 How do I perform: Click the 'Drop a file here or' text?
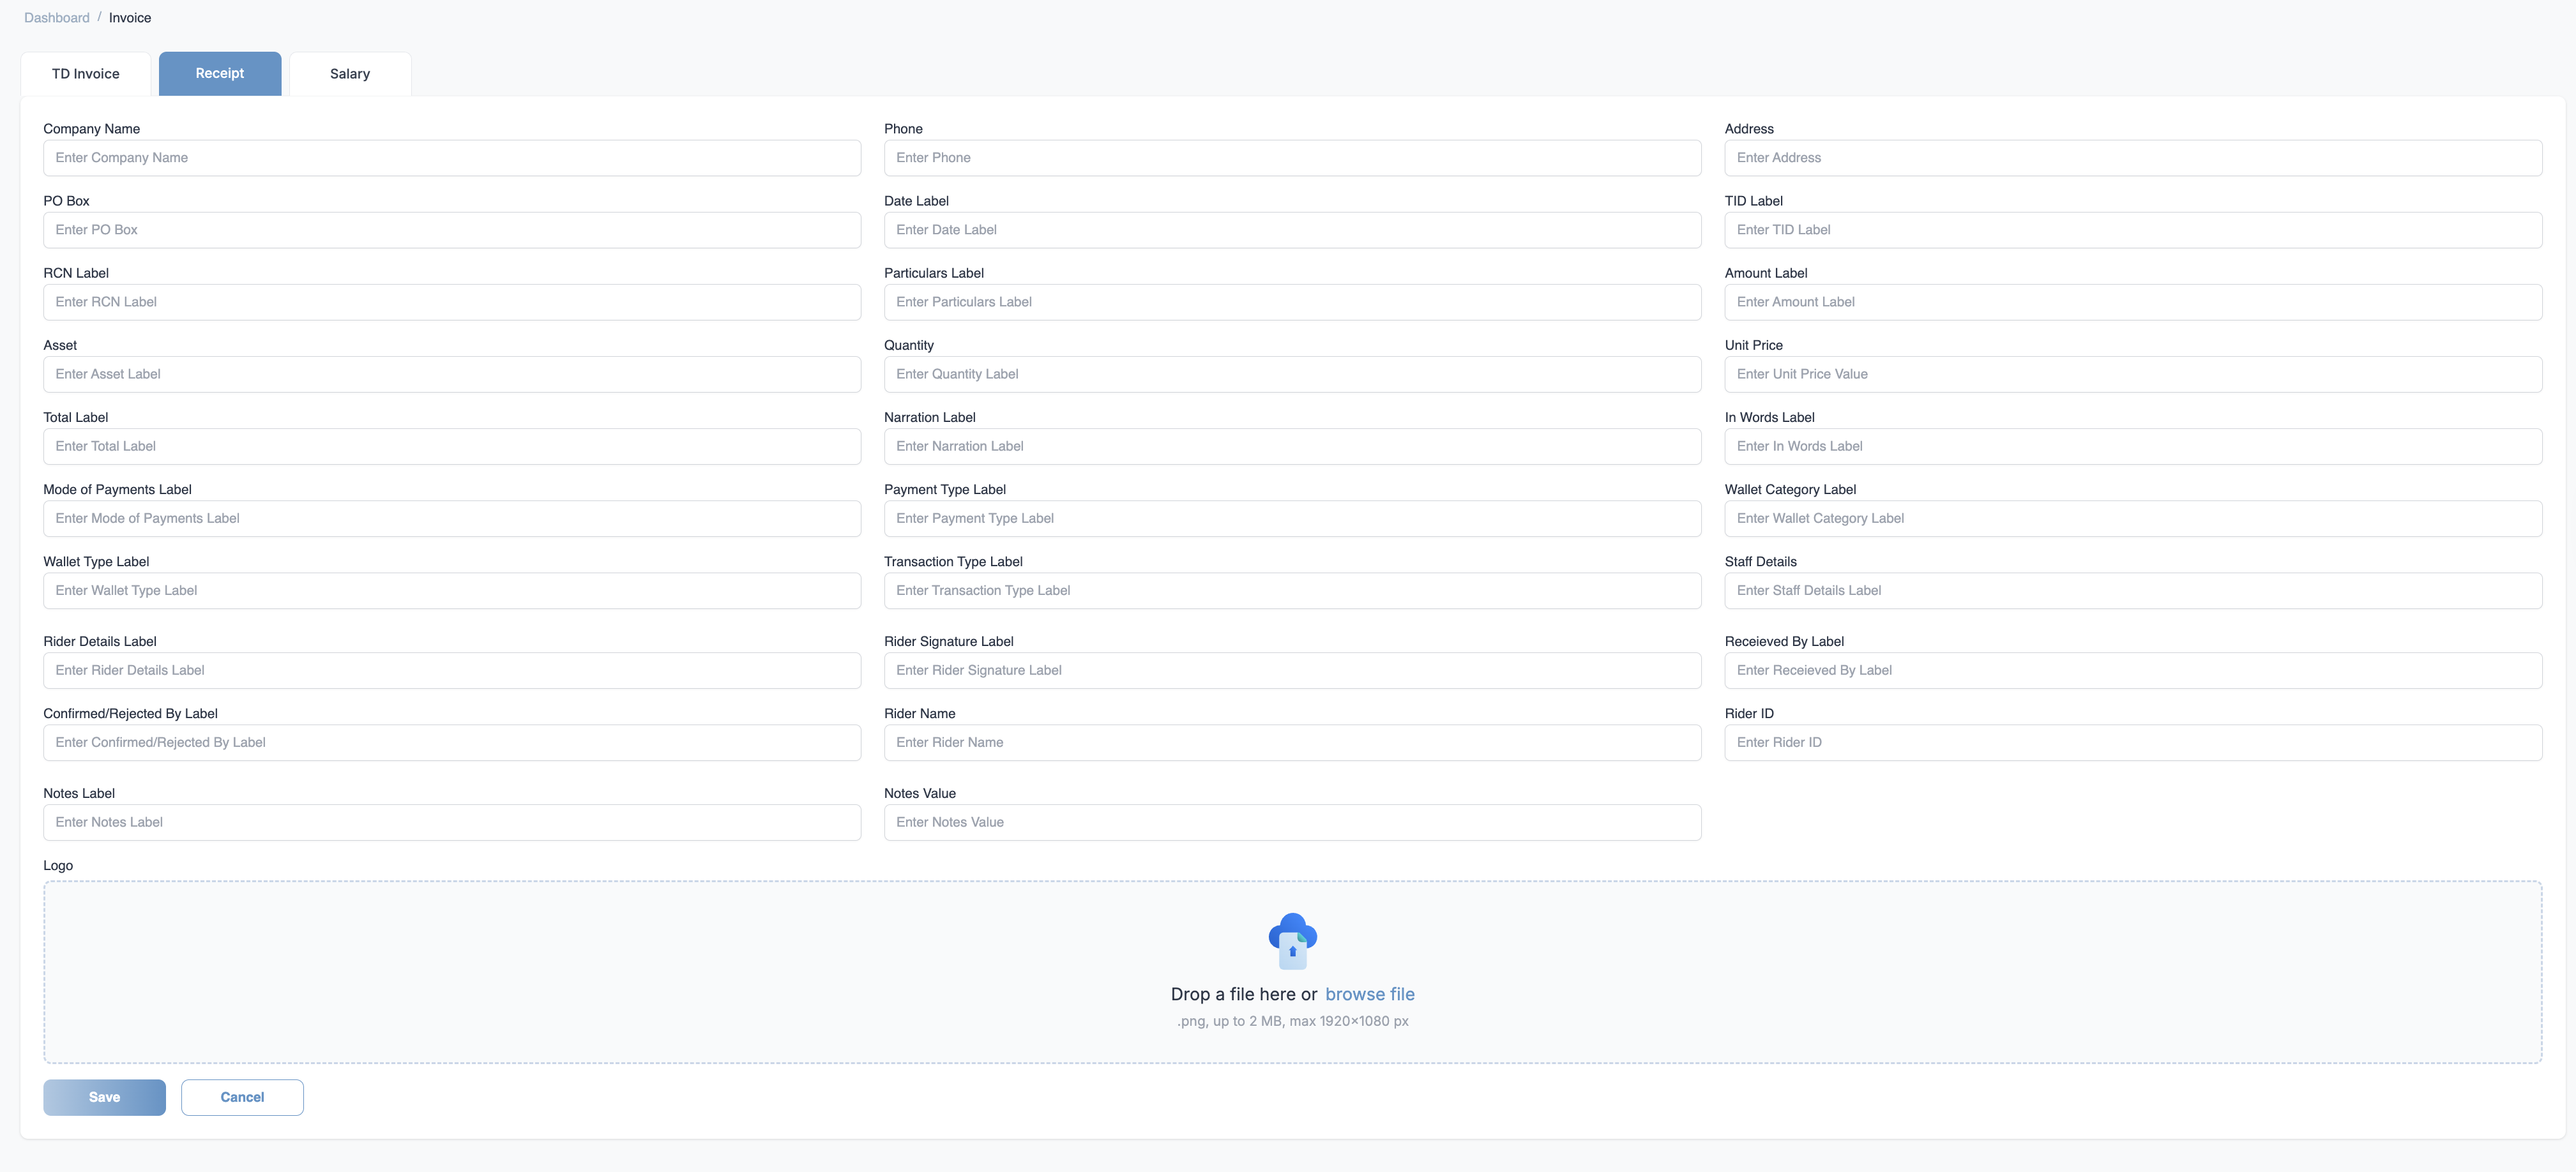click(1244, 994)
